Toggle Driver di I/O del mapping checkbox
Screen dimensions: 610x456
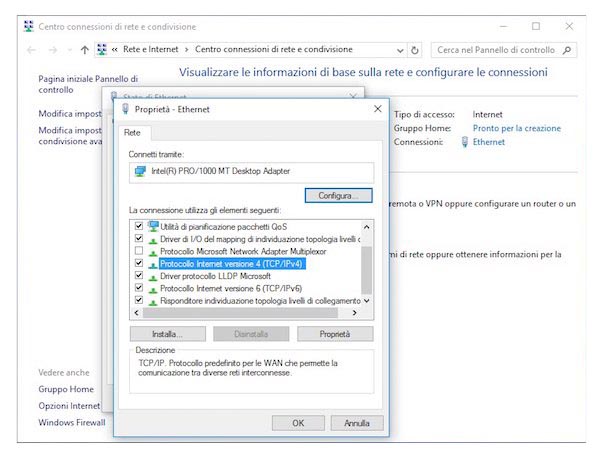pyautogui.click(x=138, y=238)
